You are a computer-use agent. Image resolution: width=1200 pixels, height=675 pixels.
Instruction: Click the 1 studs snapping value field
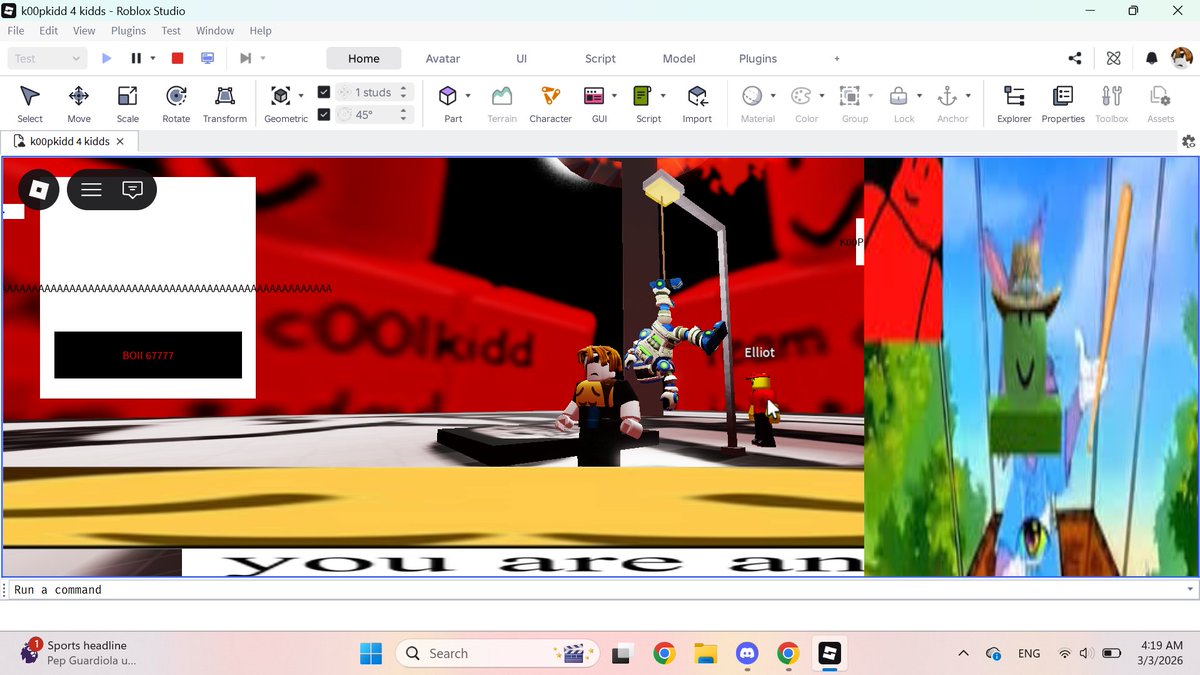click(373, 92)
